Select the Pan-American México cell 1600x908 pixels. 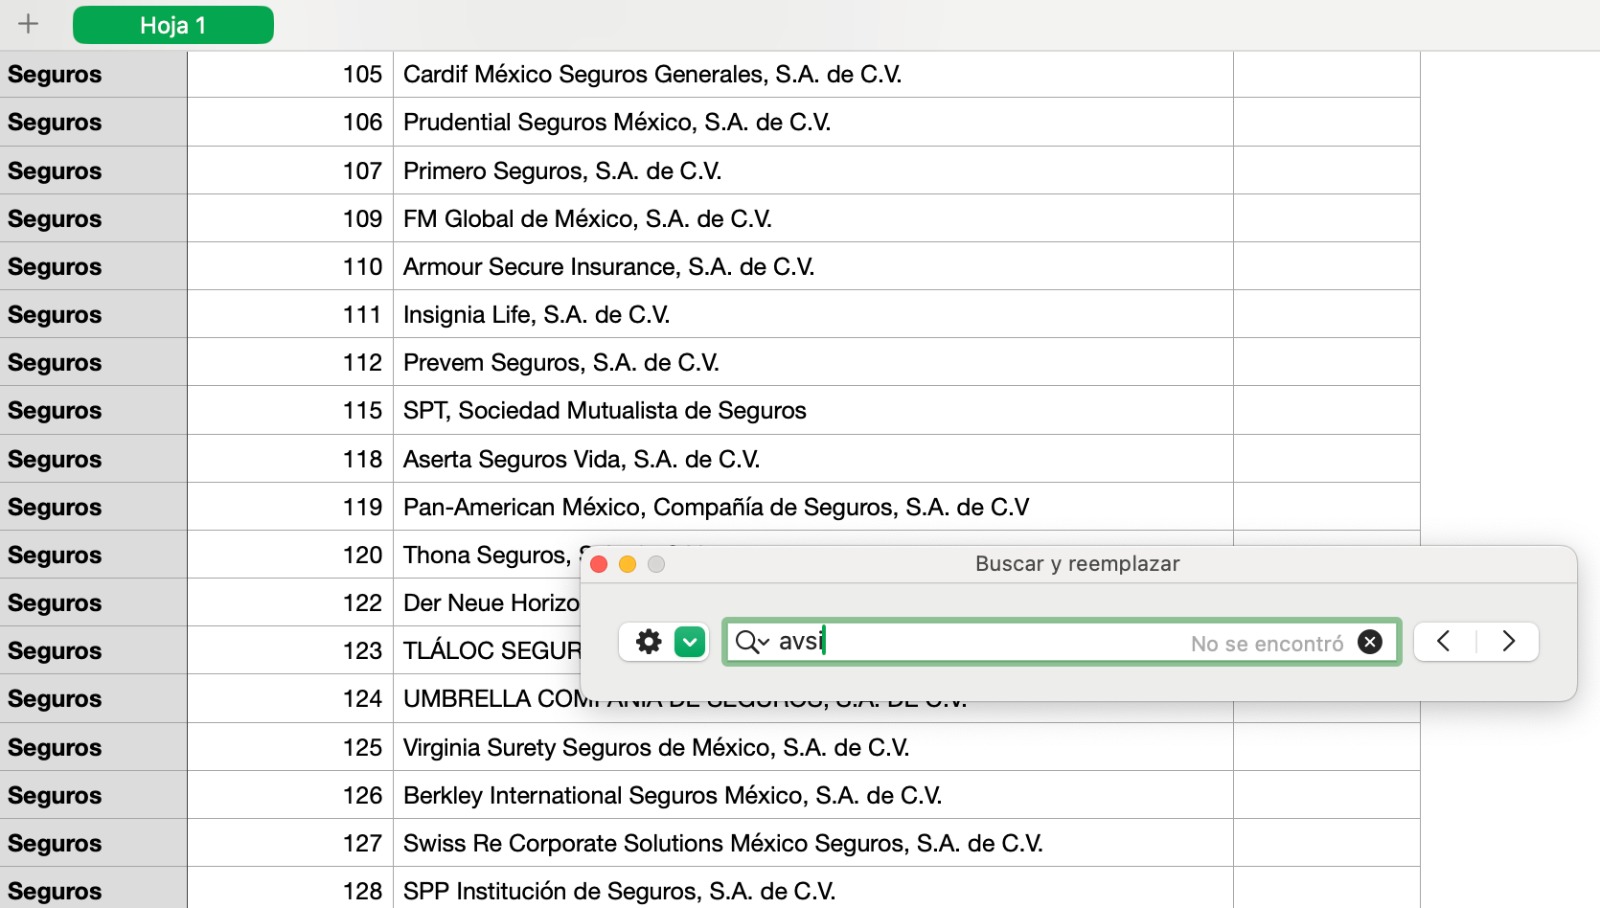(812, 507)
